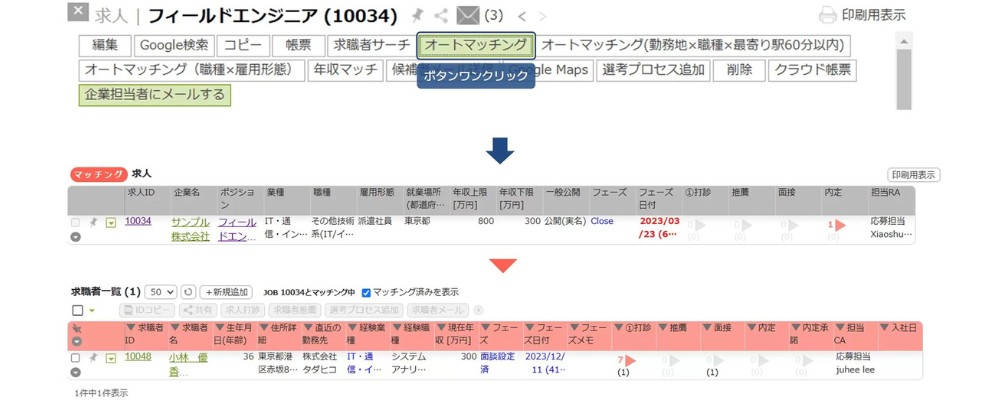Expand the row menu for job 10034
This screenshot has height=400, width=1000.
click(x=111, y=223)
